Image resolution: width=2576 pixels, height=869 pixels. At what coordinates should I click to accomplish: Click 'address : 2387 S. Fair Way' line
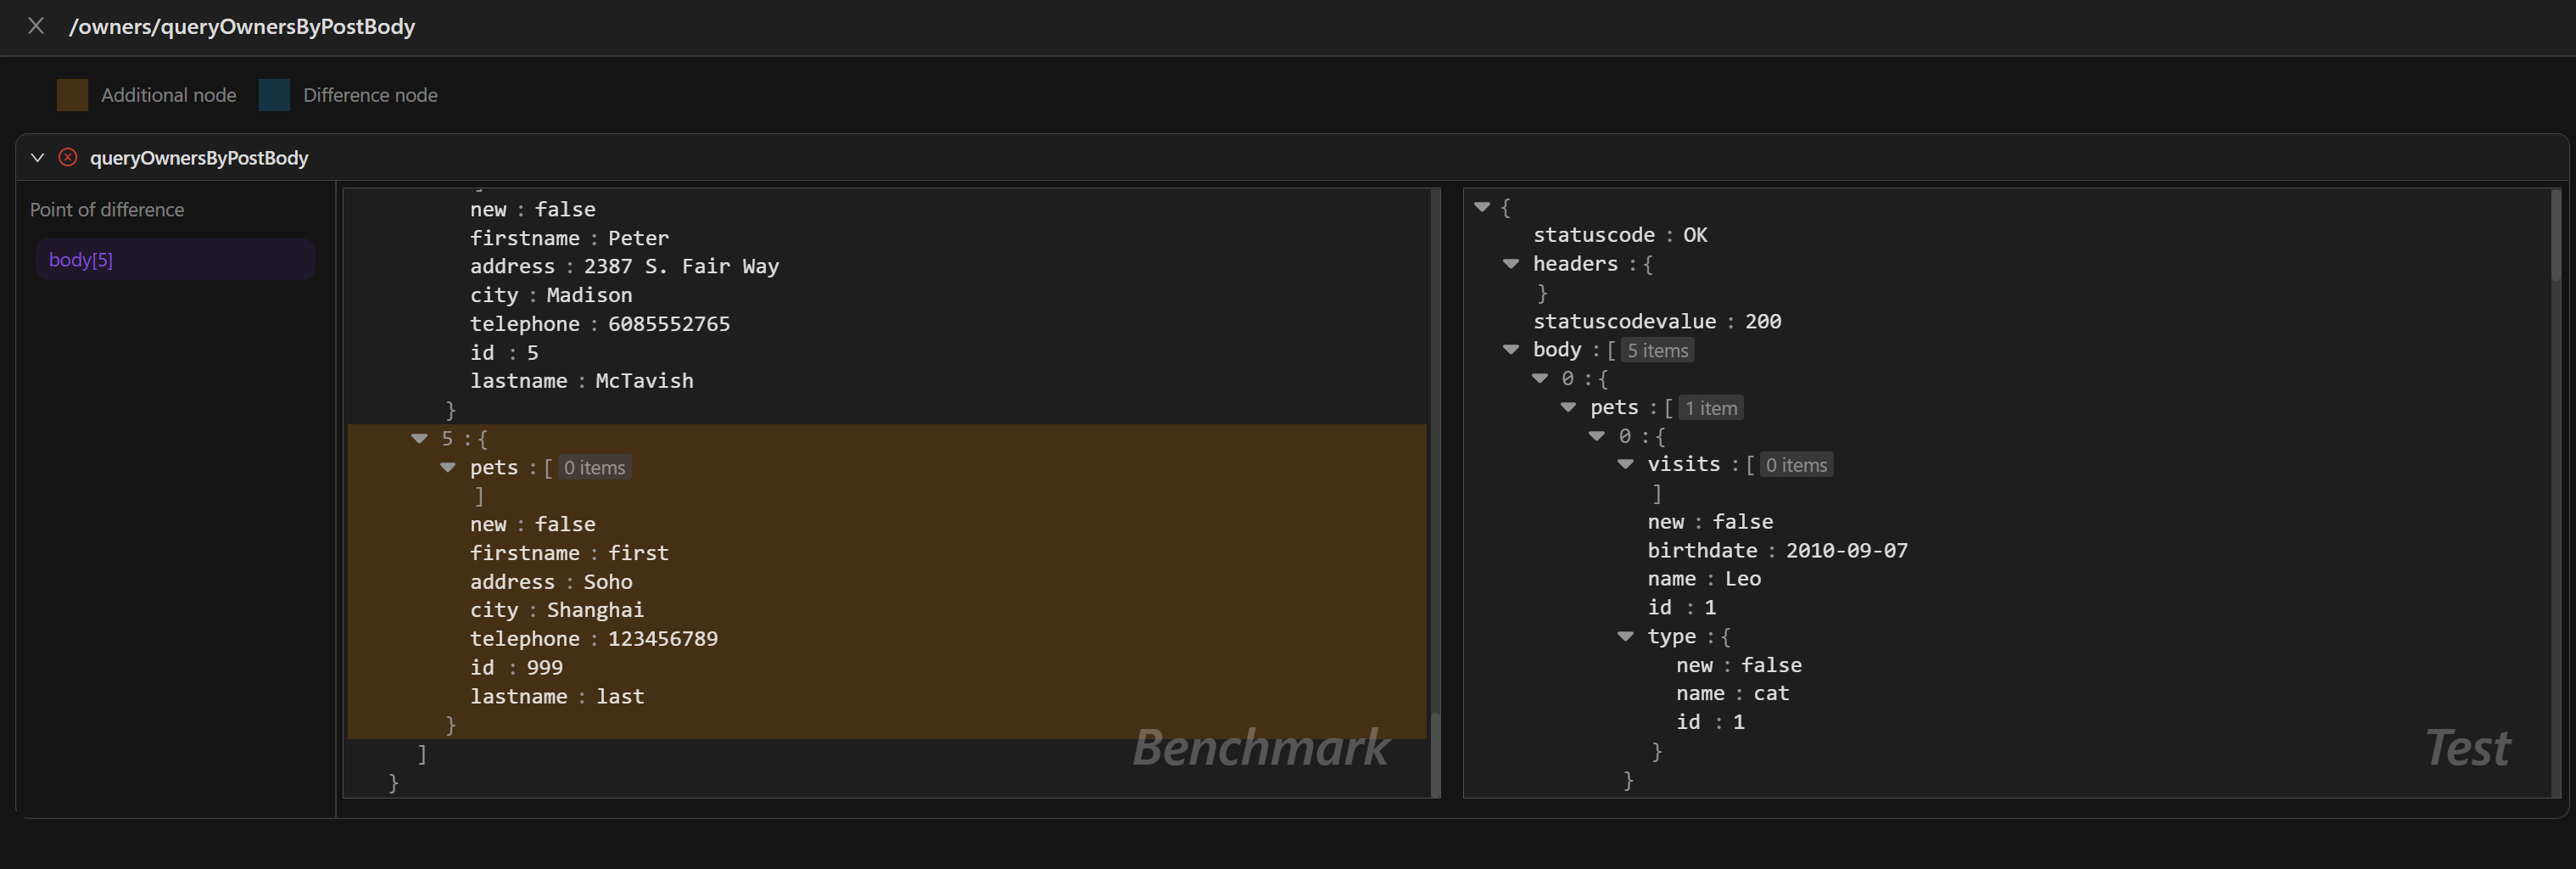[x=624, y=266]
